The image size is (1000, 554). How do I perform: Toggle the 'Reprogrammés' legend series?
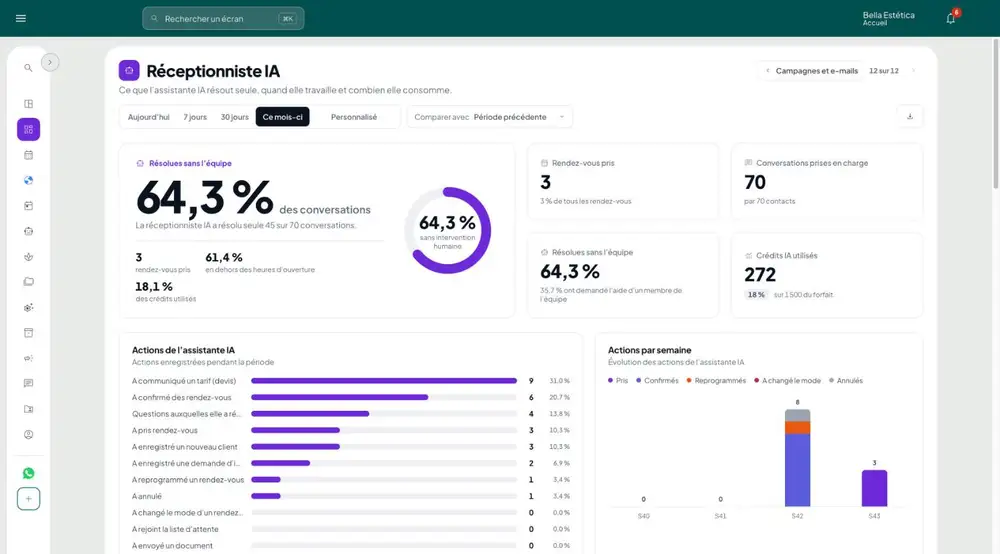click(x=716, y=381)
